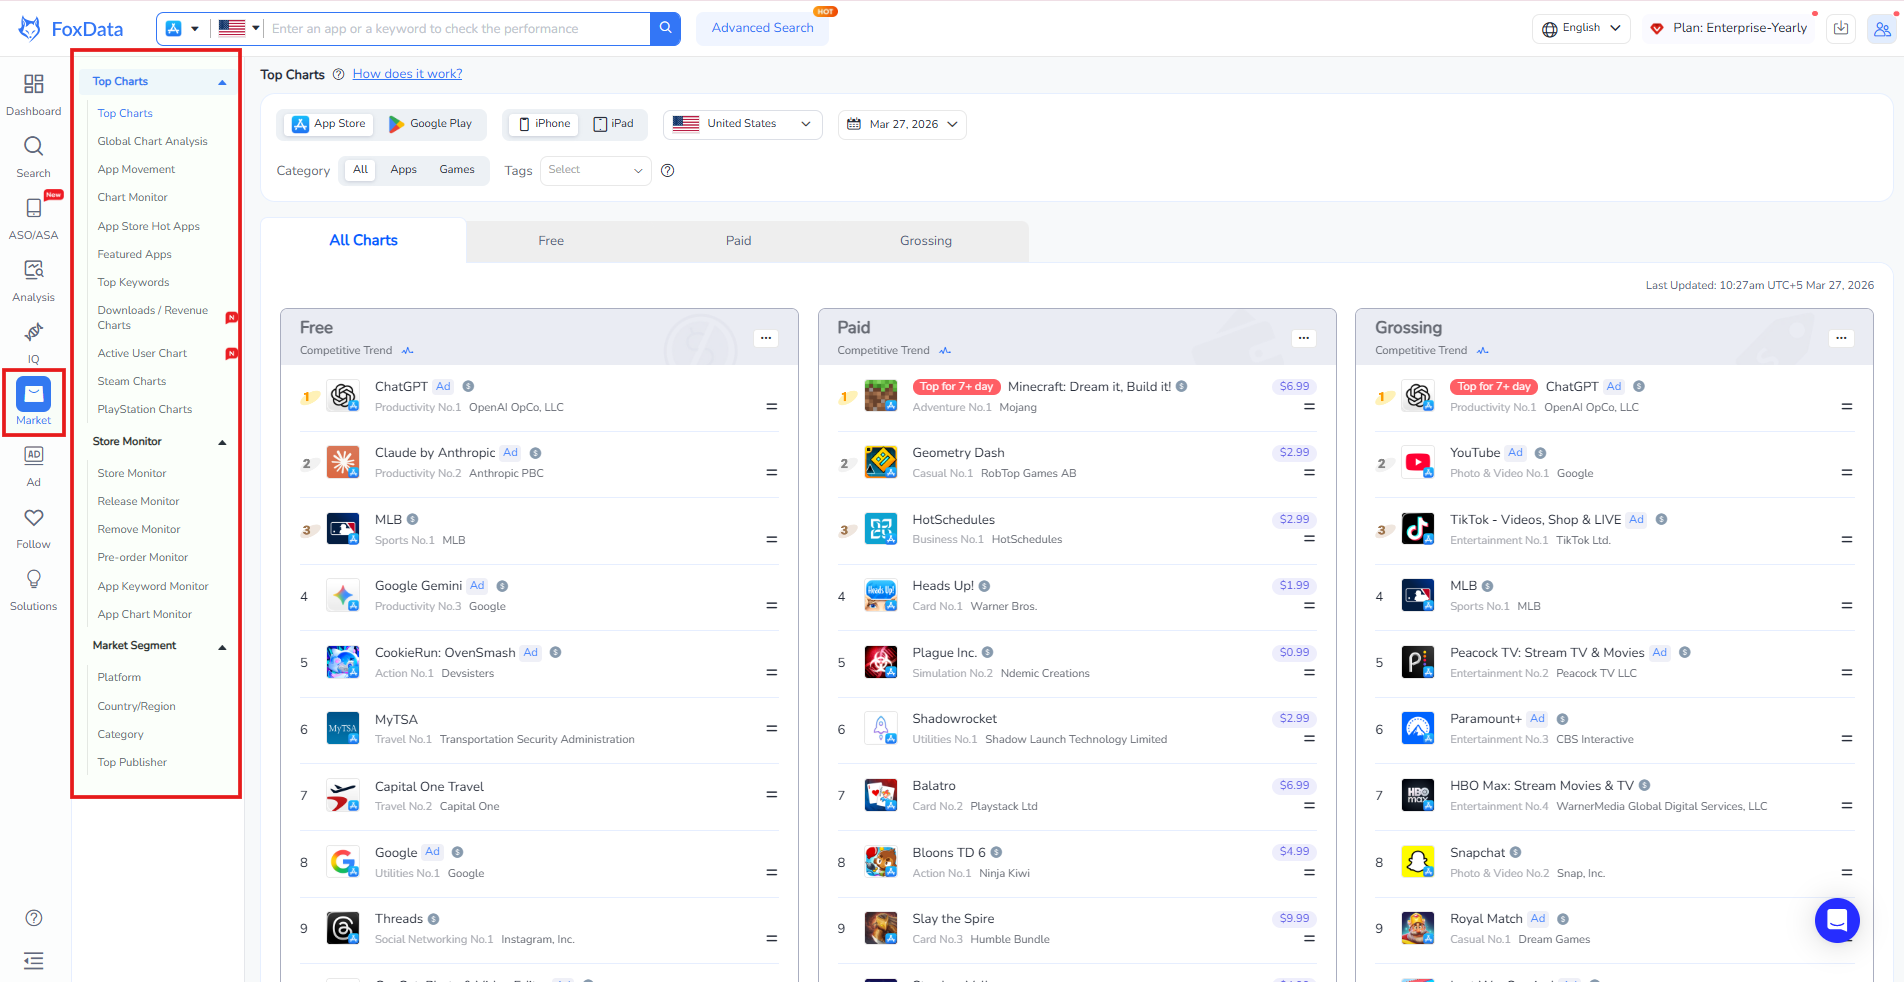Open the chat support bubble
The width and height of the screenshot is (1904, 982).
(1836, 920)
